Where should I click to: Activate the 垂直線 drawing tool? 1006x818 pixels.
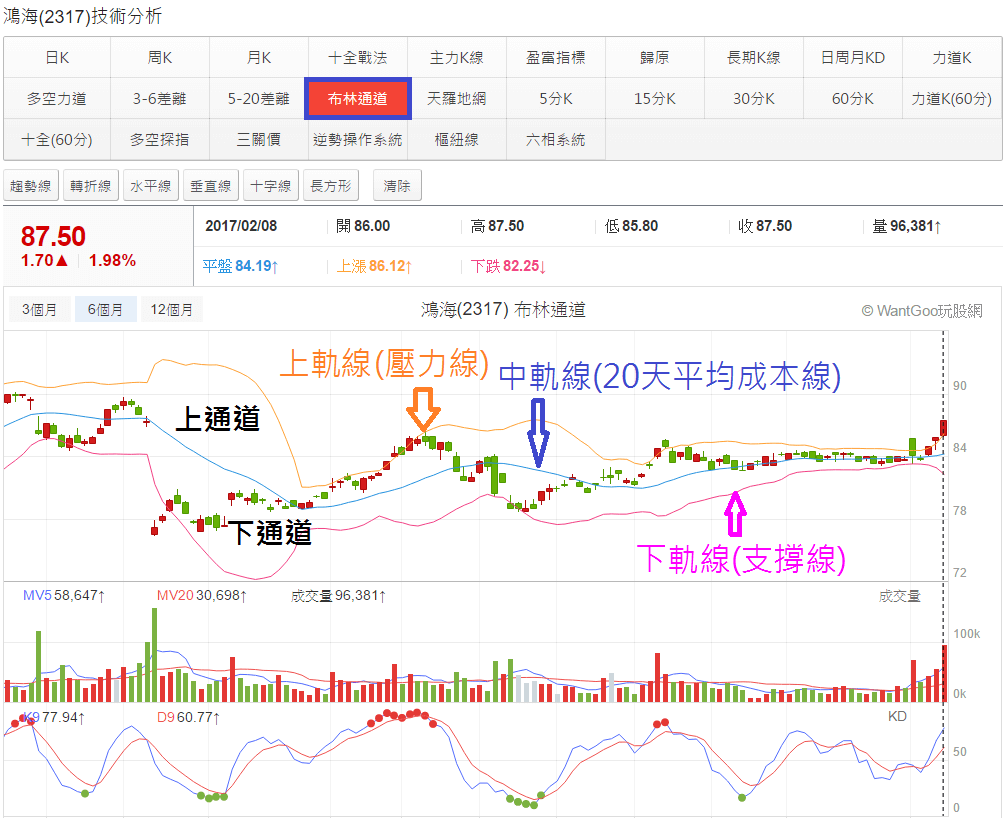tap(211, 186)
